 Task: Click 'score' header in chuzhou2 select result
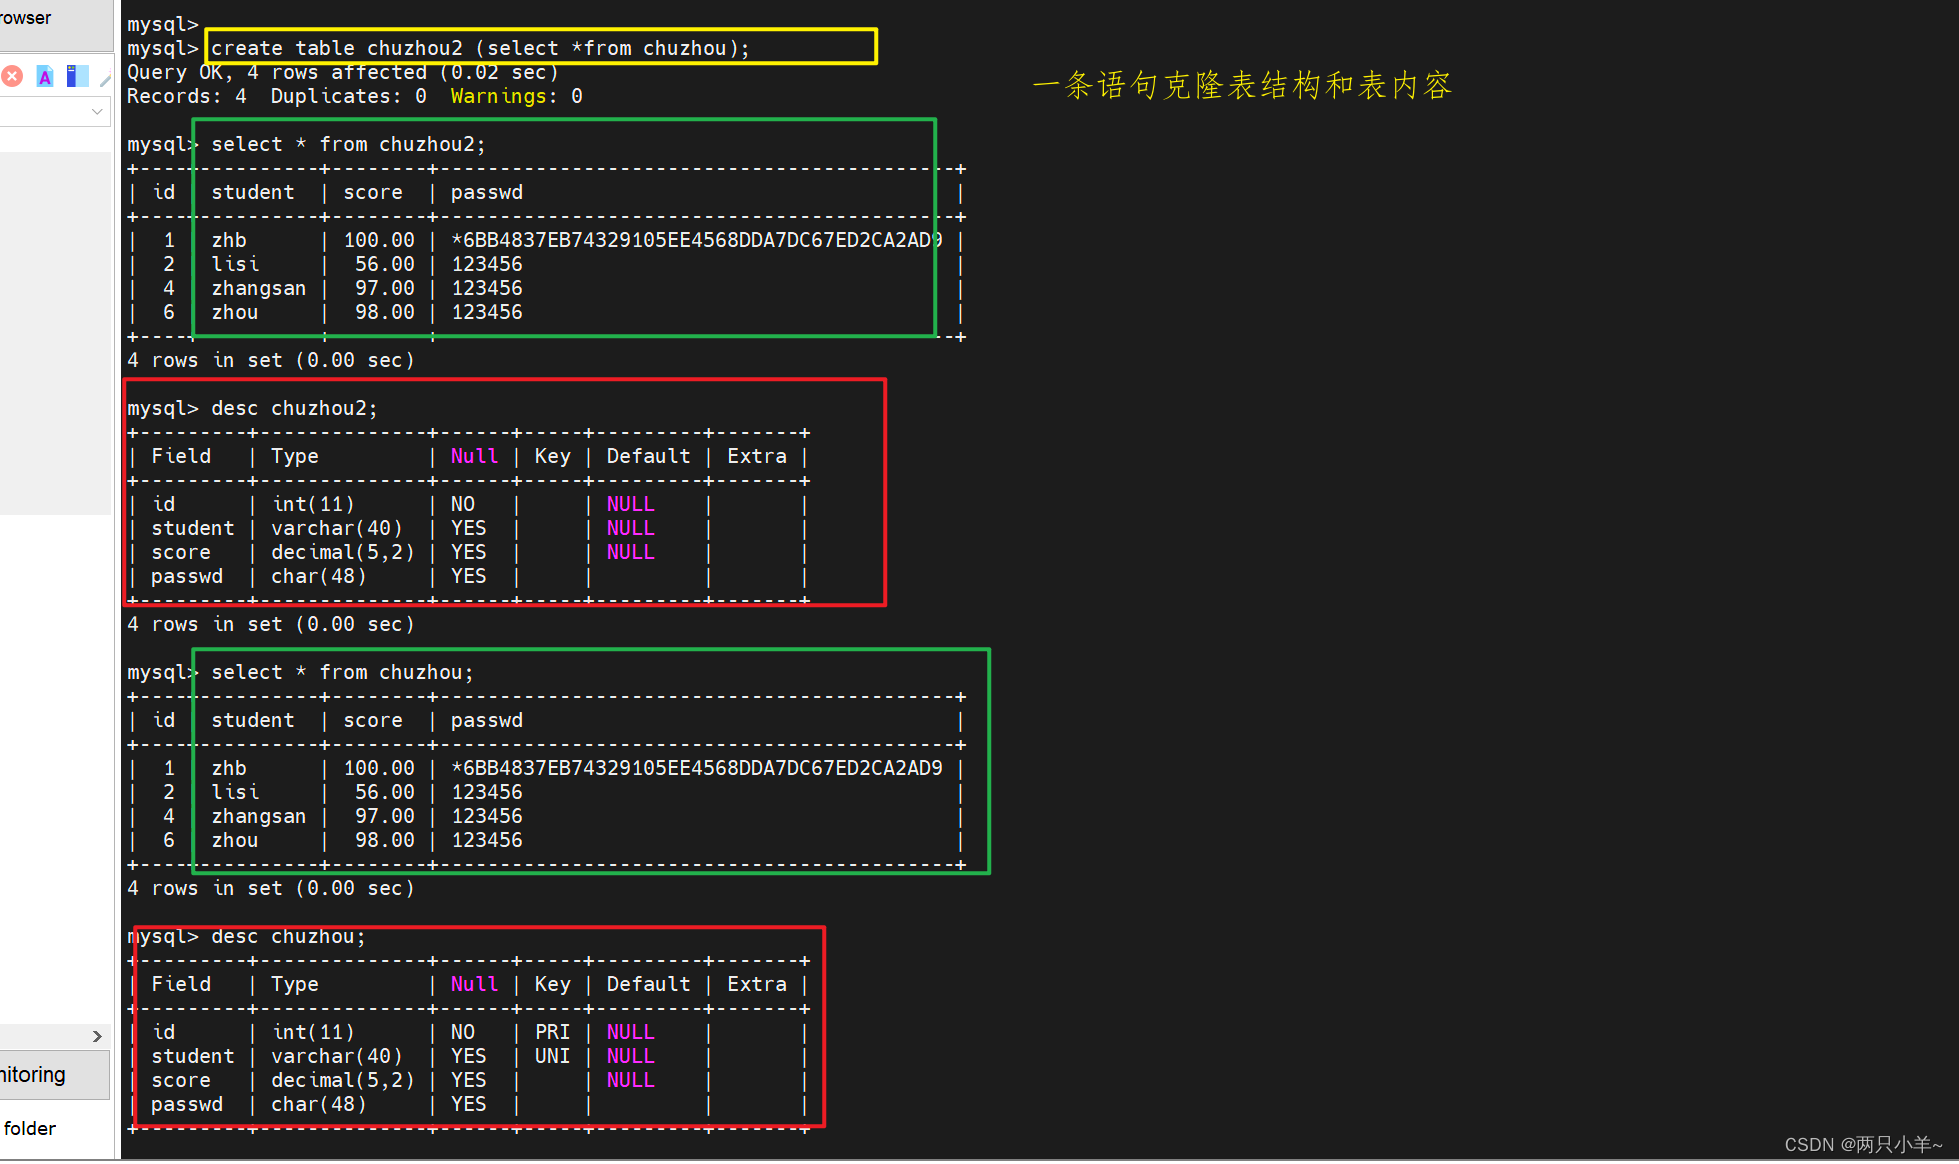373,192
